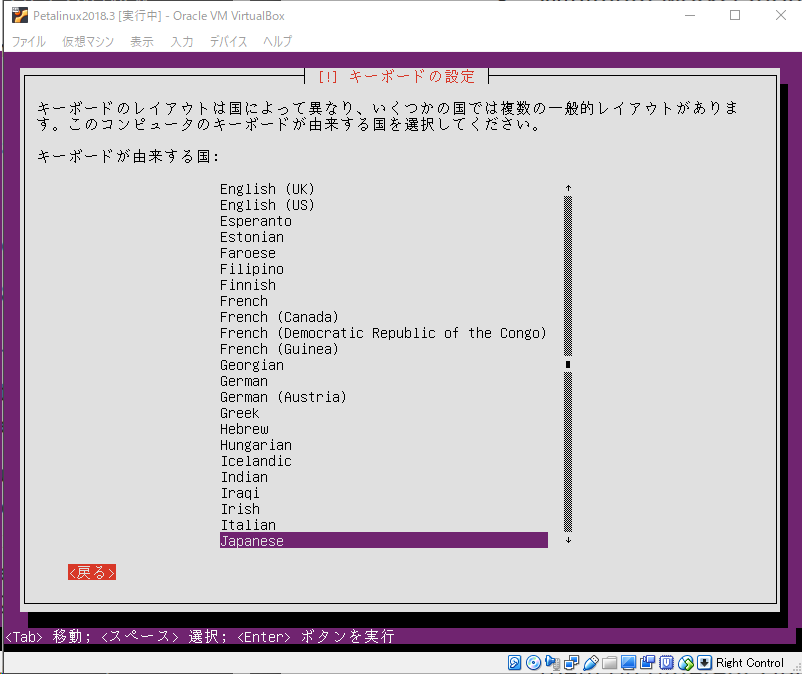Screen dimensions: 802x674
Task: Click the scrollbar down arrow
Action: pyautogui.click(x=568, y=538)
